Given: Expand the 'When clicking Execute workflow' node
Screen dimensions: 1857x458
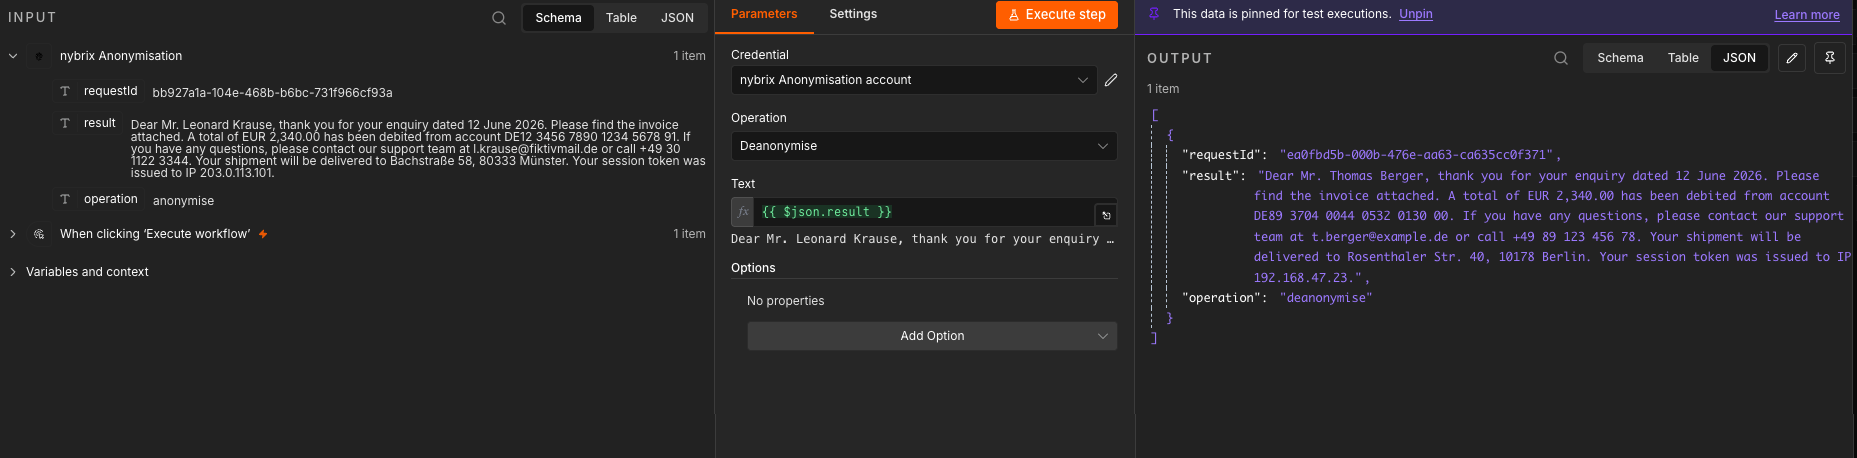Looking at the screenshot, I should pos(13,234).
